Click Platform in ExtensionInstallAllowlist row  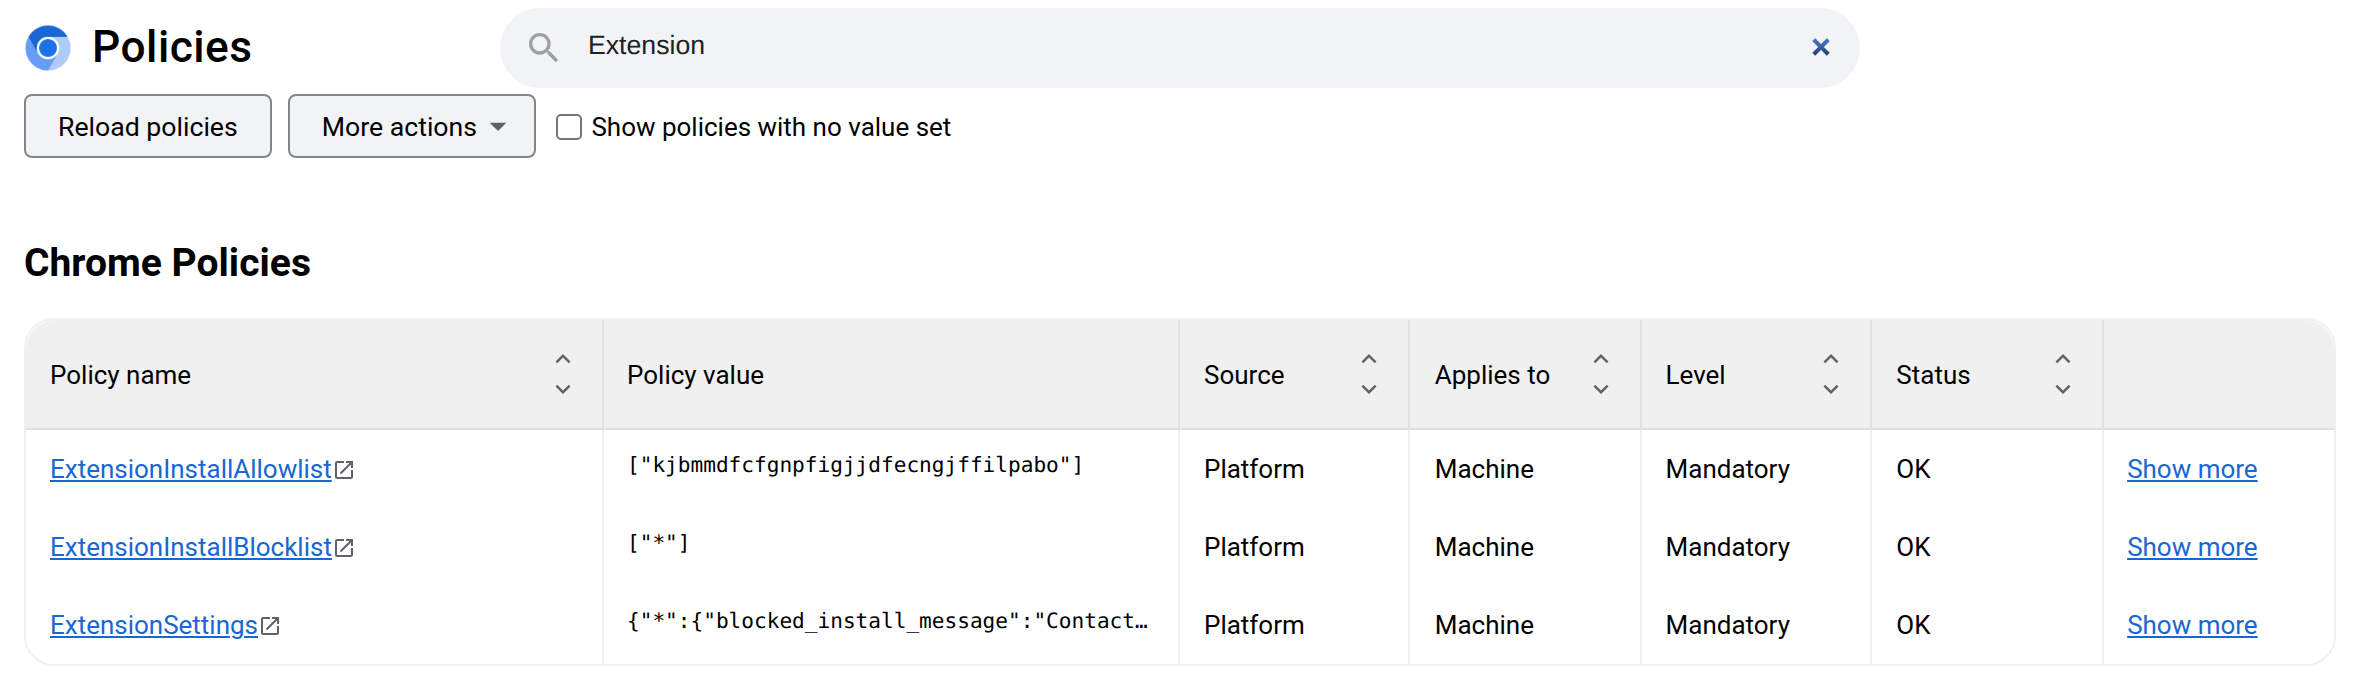1254,469
